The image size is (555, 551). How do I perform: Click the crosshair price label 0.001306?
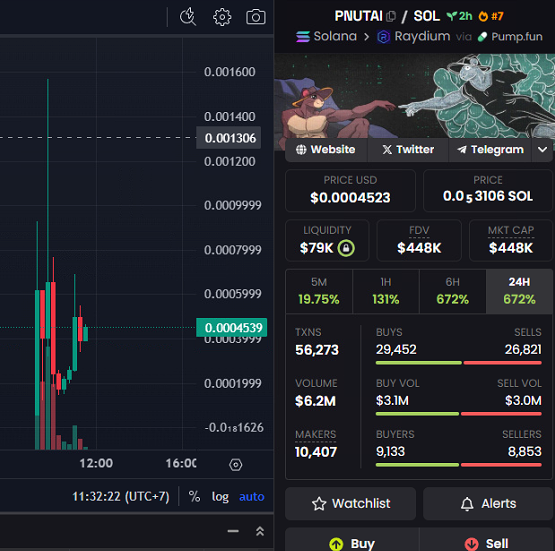point(229,138)
